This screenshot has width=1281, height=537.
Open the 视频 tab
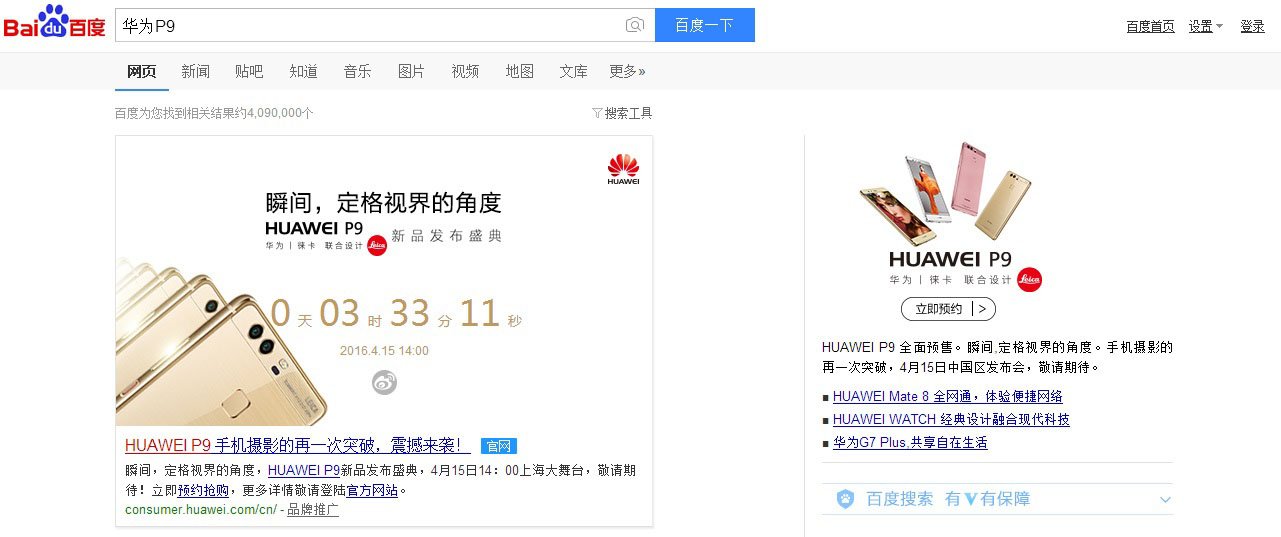pyautogui.click(x=465, y=71)
